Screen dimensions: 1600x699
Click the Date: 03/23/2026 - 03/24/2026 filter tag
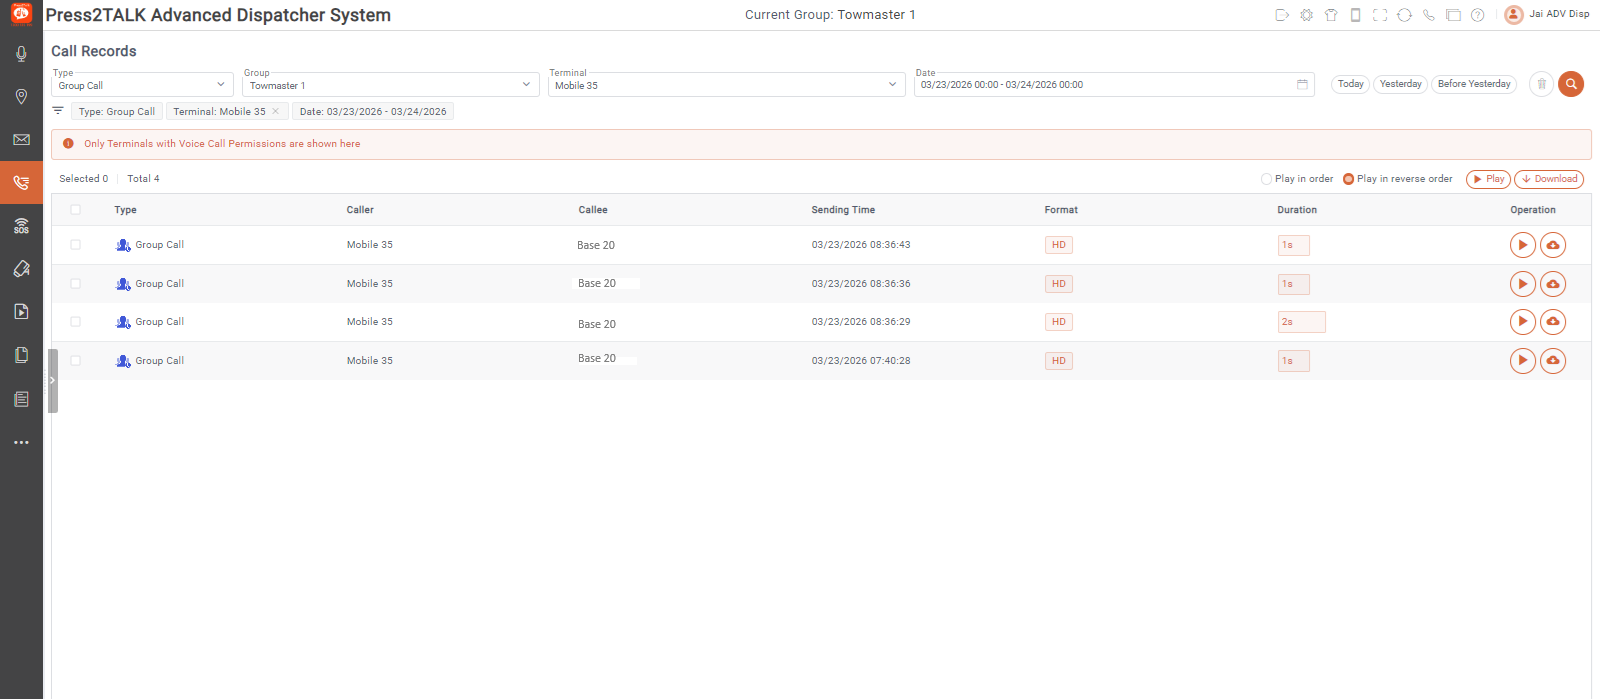[x=373, y=112]
